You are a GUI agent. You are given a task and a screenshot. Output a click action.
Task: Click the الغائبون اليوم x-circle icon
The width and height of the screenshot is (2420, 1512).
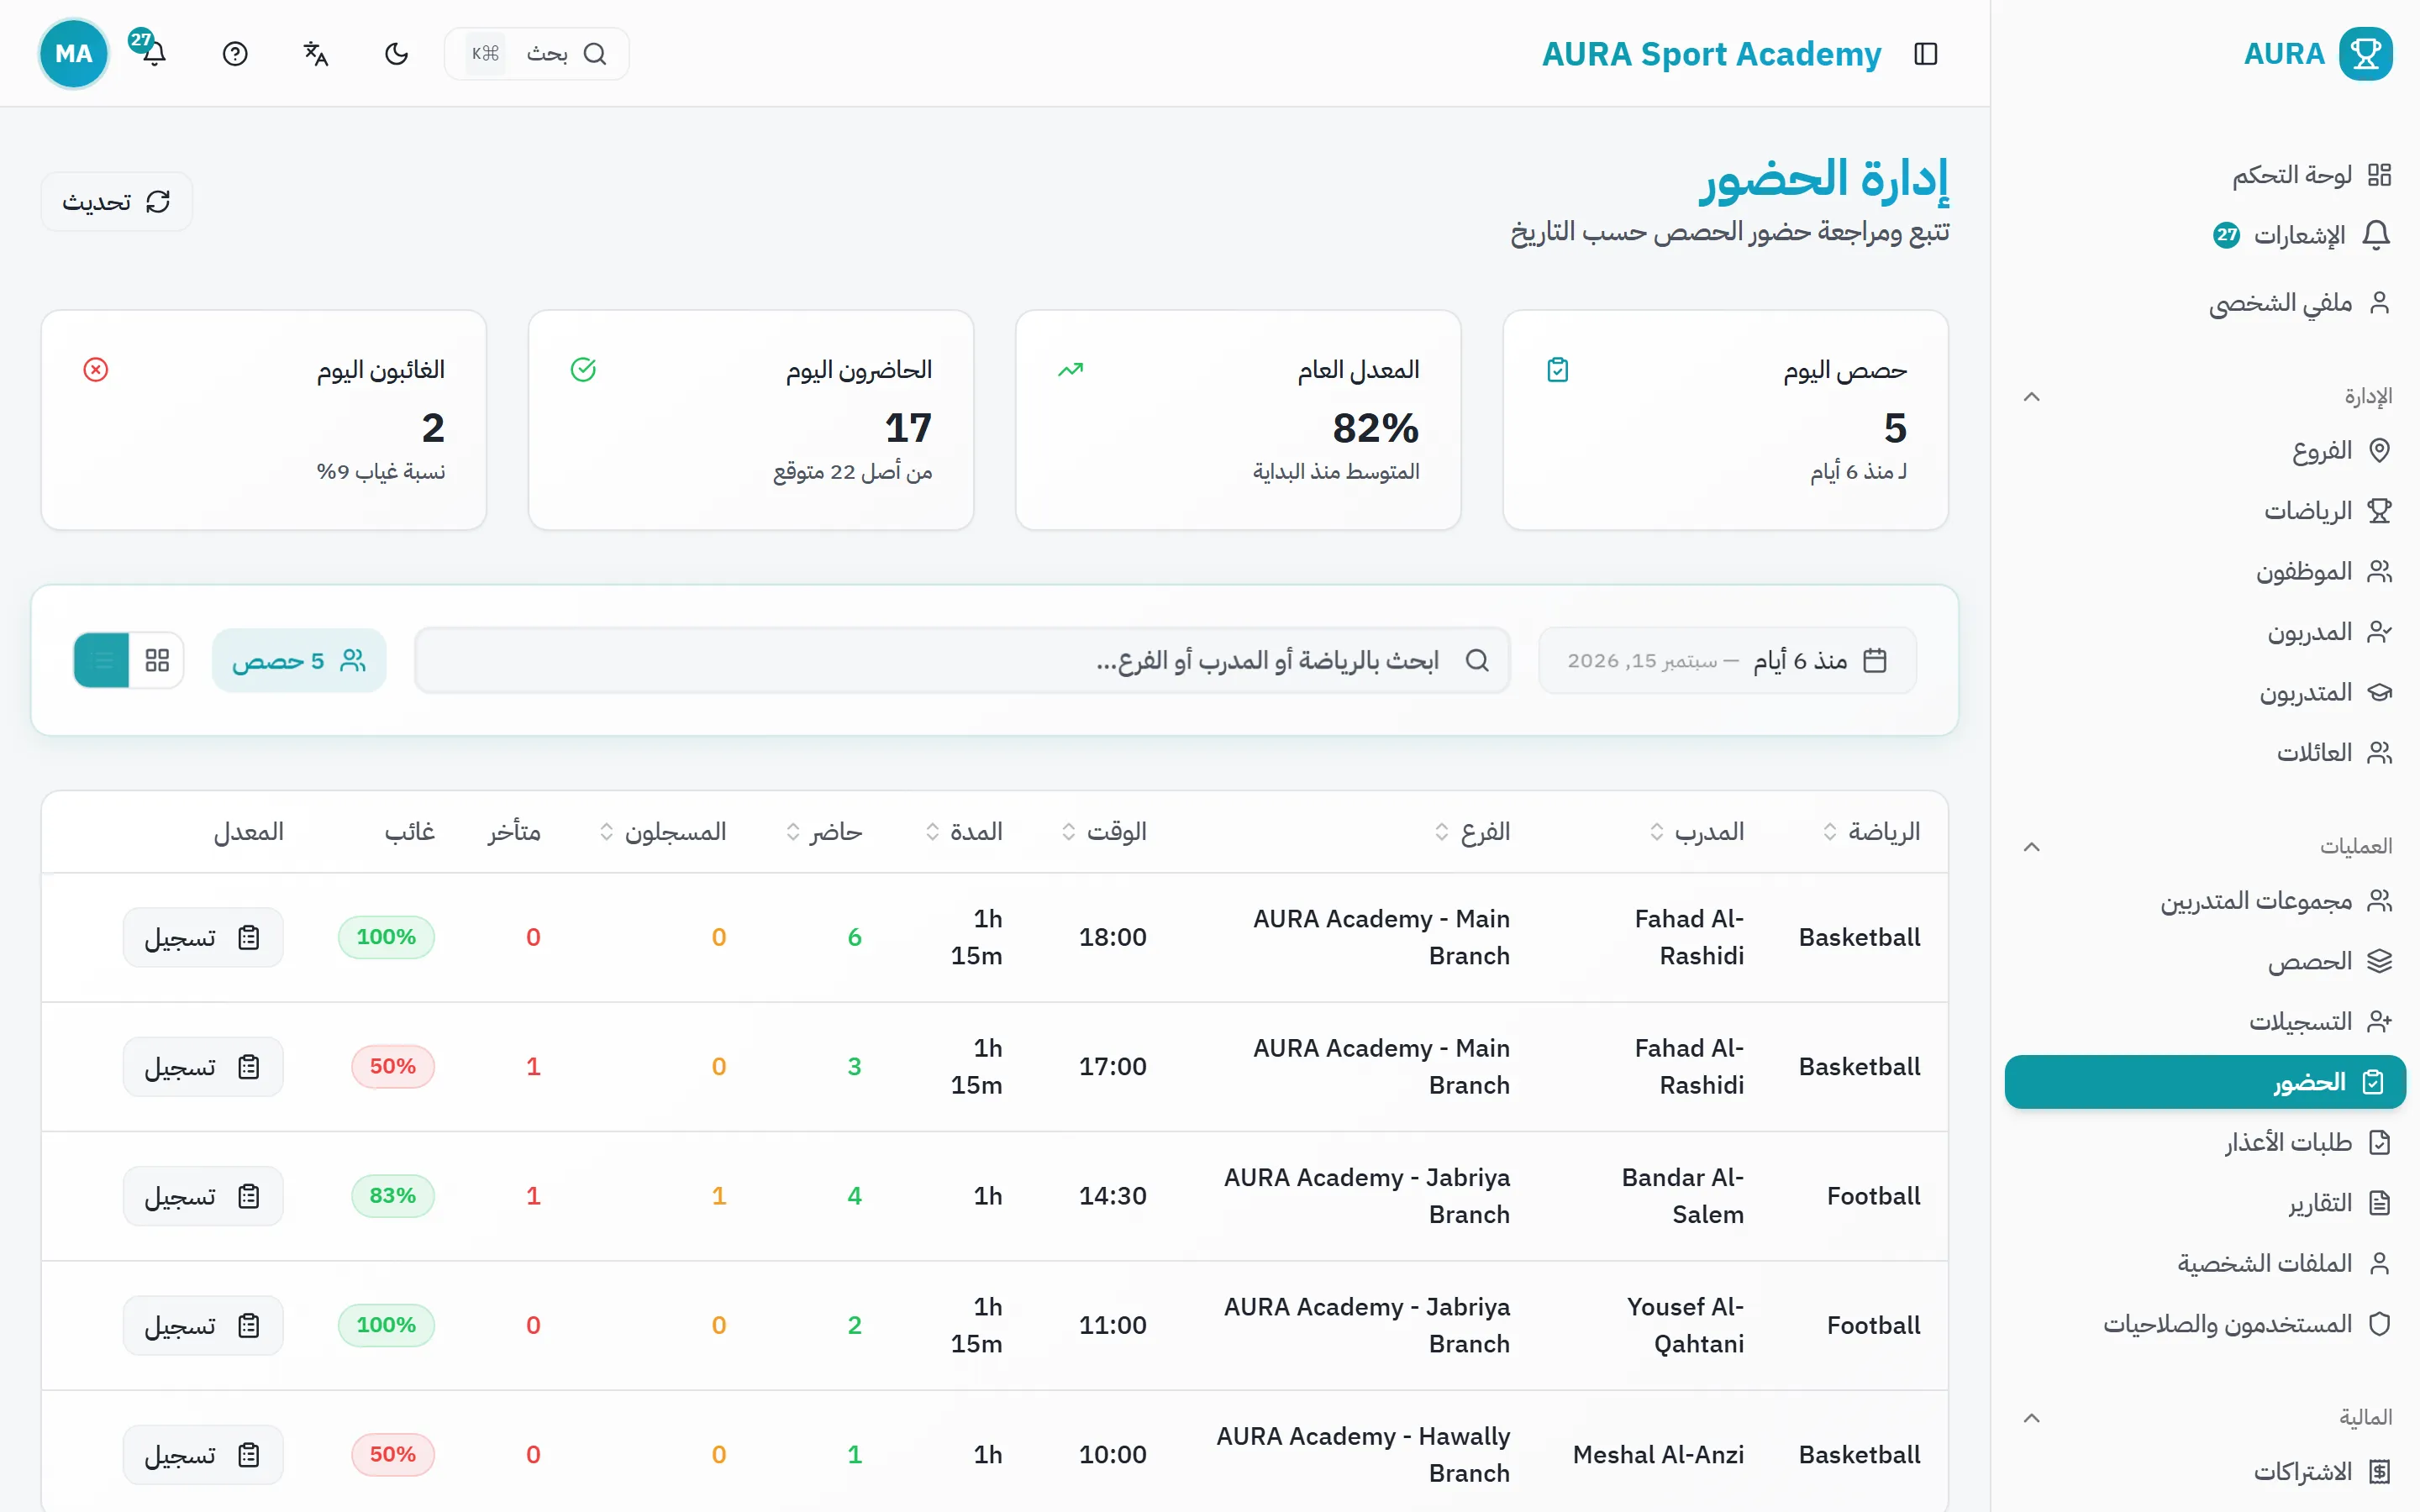click(96, 370)
